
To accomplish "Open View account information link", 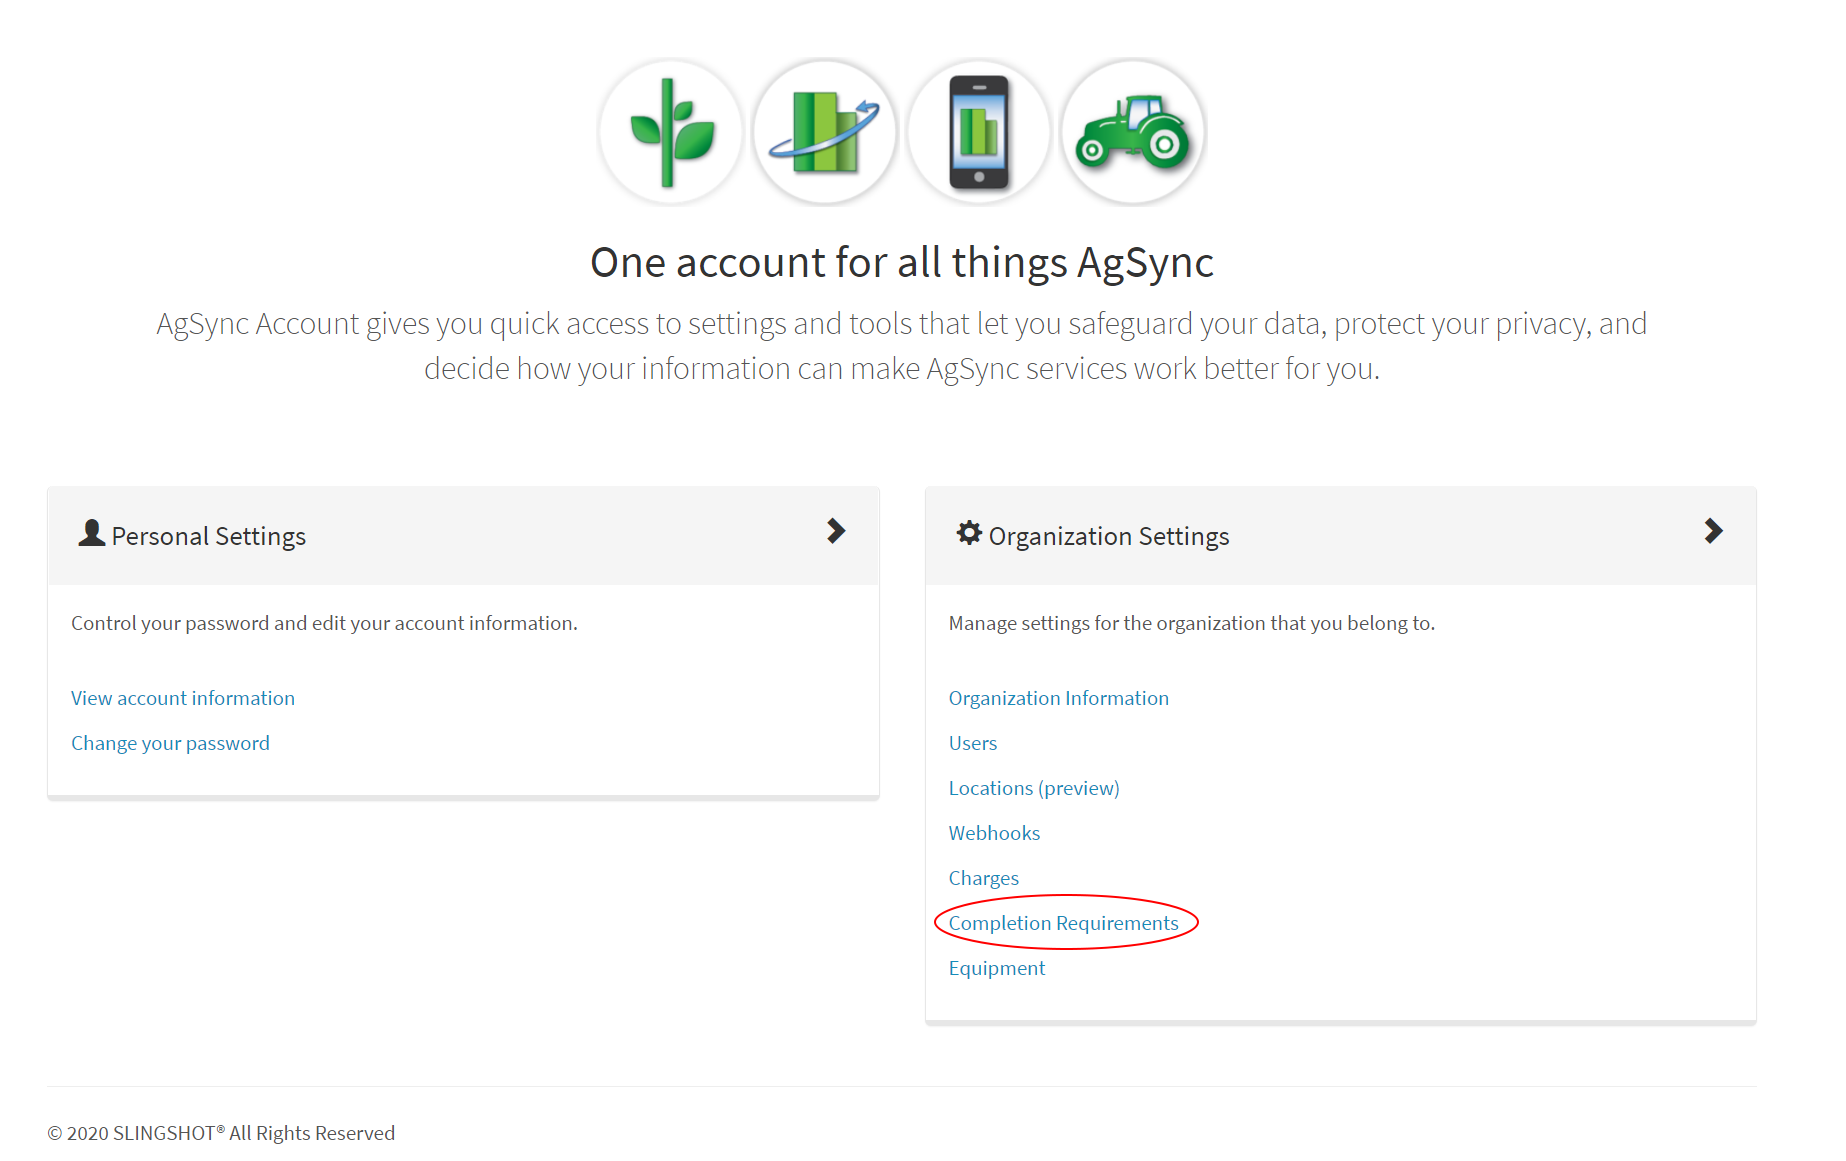I will click(183, 698).
